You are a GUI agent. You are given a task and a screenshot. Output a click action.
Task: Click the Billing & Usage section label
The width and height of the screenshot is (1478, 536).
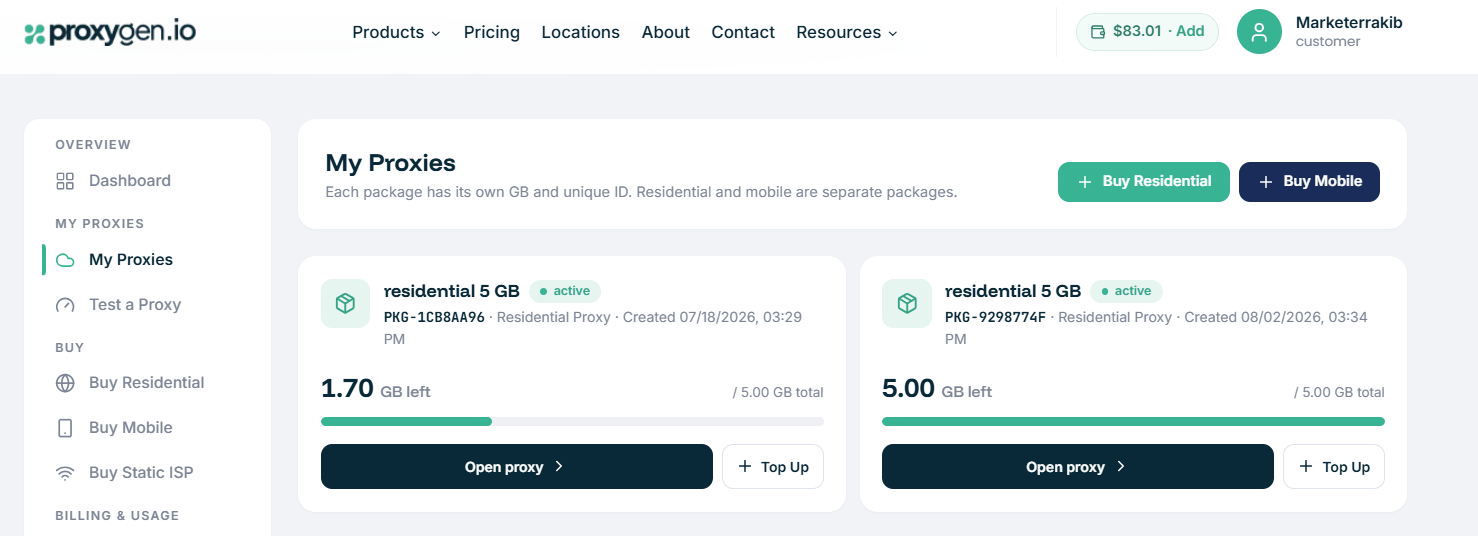[x=117, y=516]
